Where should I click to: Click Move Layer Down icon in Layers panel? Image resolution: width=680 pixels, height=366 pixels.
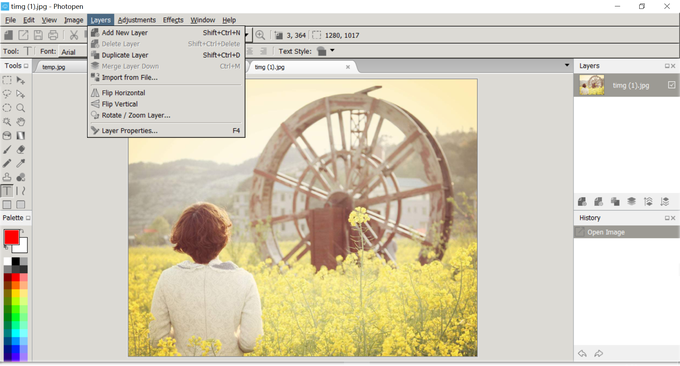tap(664, 202)
